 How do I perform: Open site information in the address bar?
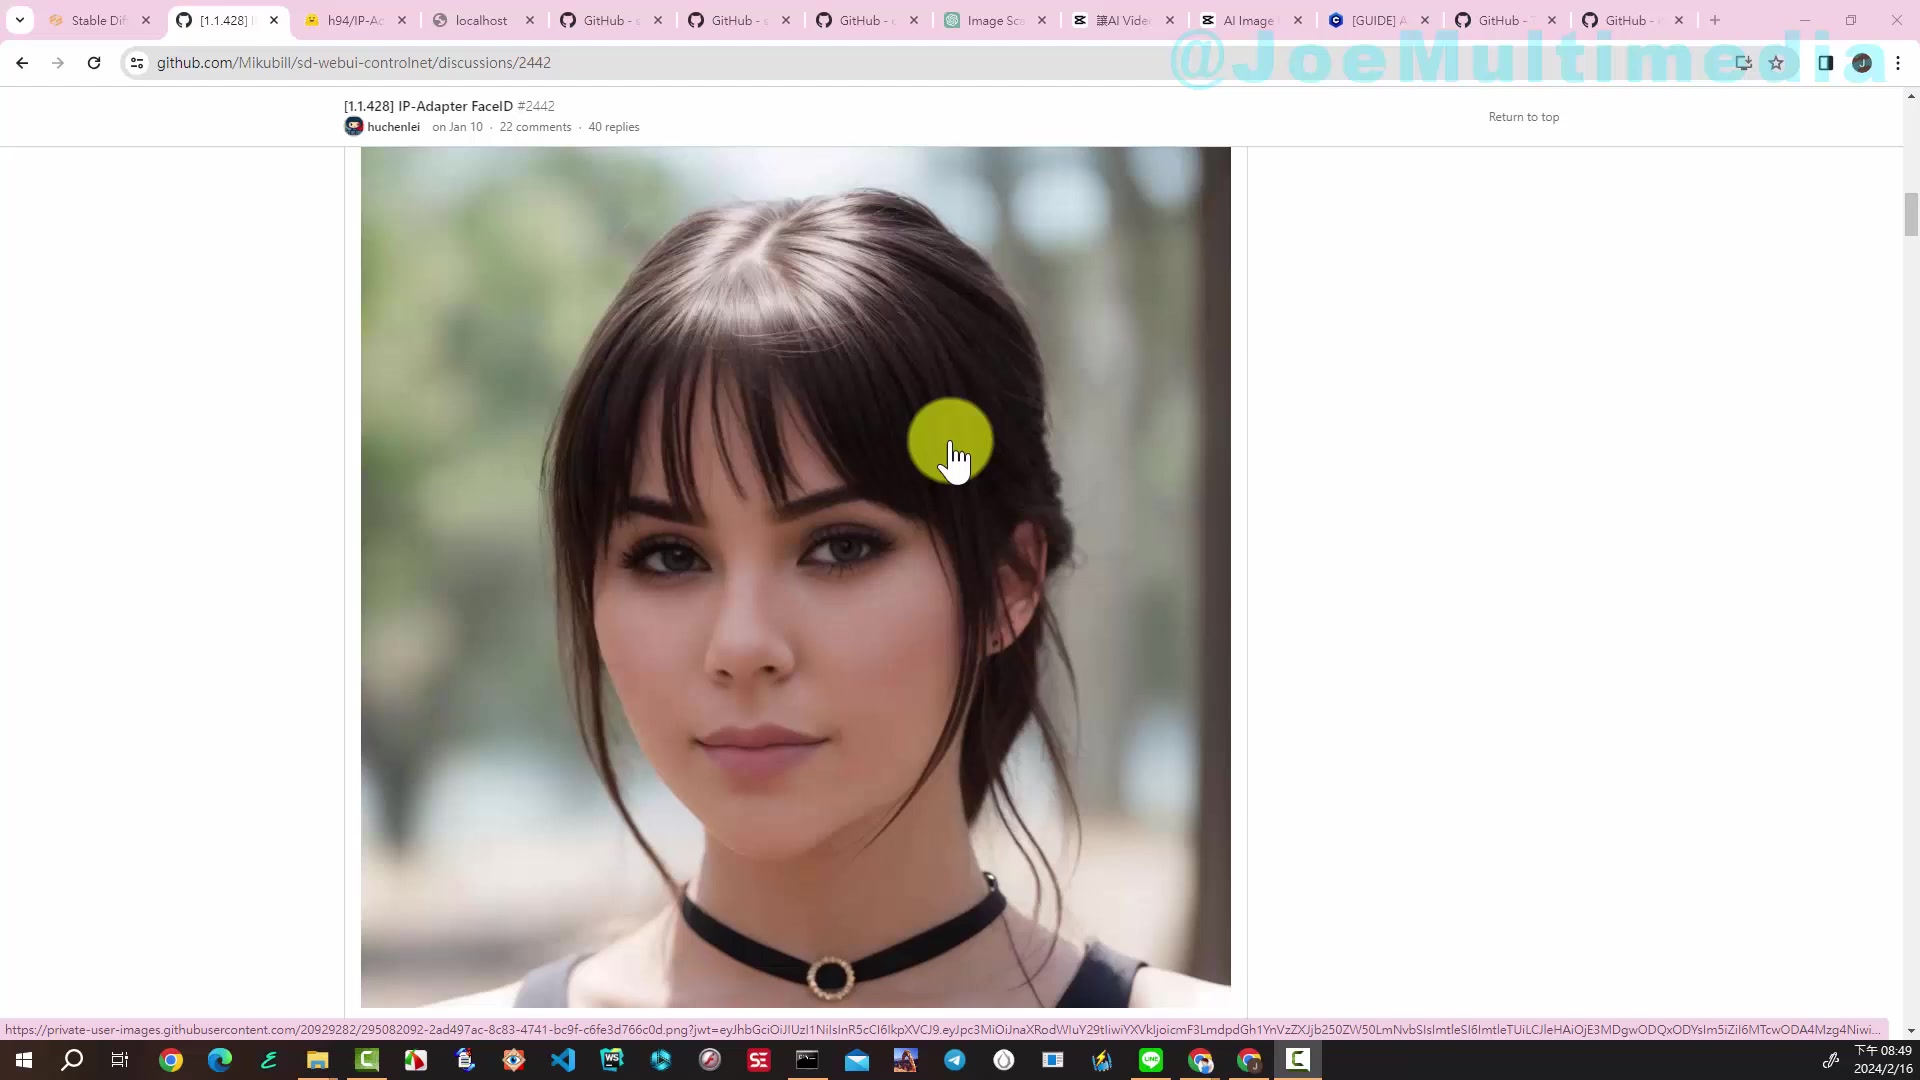click(x=136, y=62)
